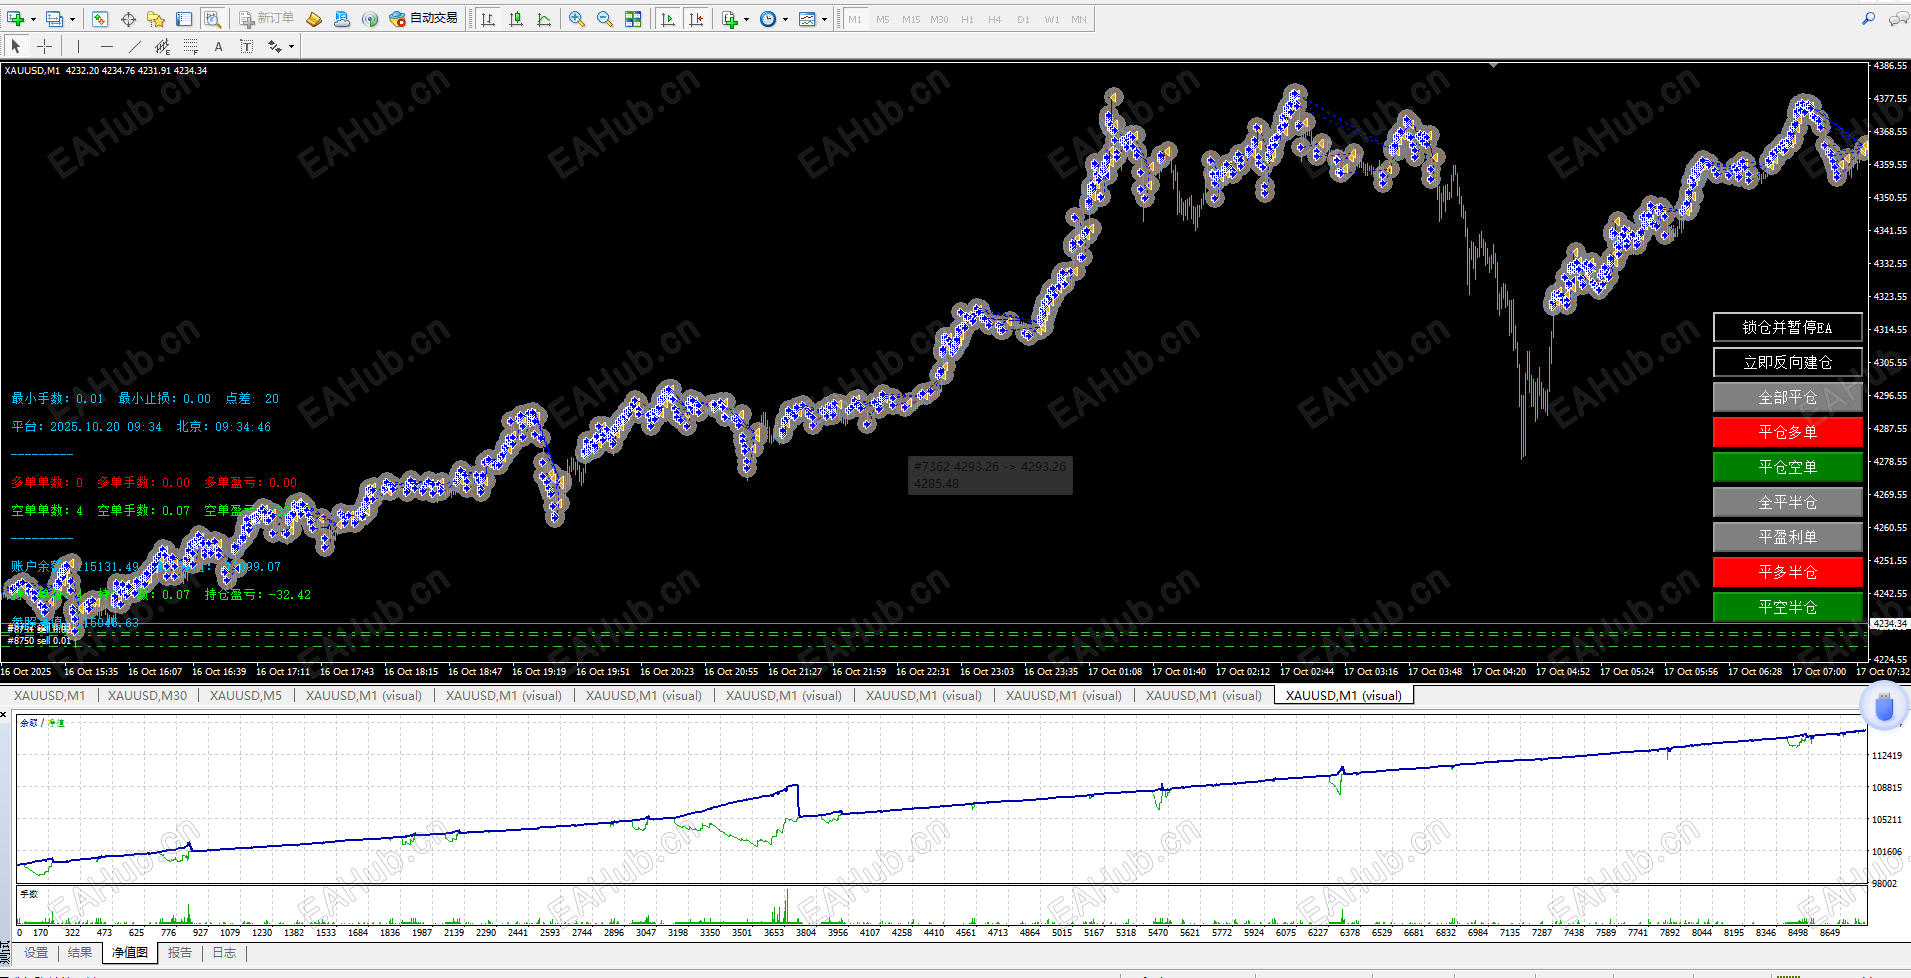The image size is (1911, 978).
Task: Select the trendline drawing tool
Action: pos(135,46)
